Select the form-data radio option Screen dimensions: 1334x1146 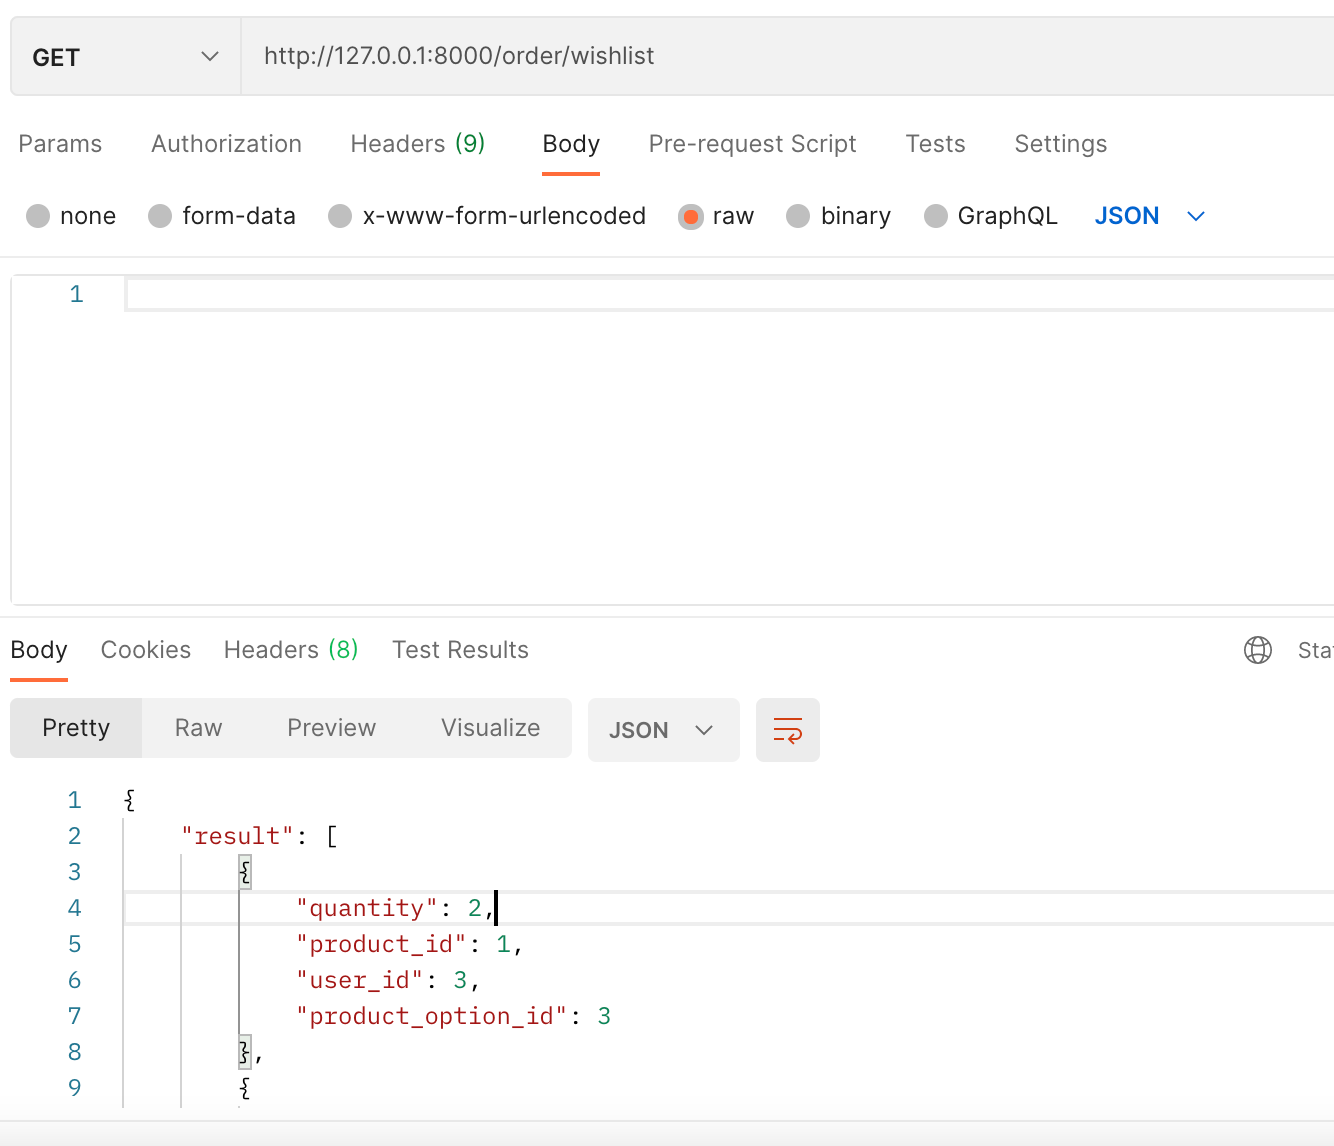point(160,216)
